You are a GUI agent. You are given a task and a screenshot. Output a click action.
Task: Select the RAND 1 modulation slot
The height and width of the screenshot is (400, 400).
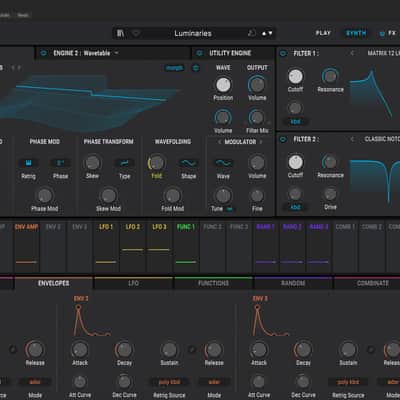click(x=266, y=246)
